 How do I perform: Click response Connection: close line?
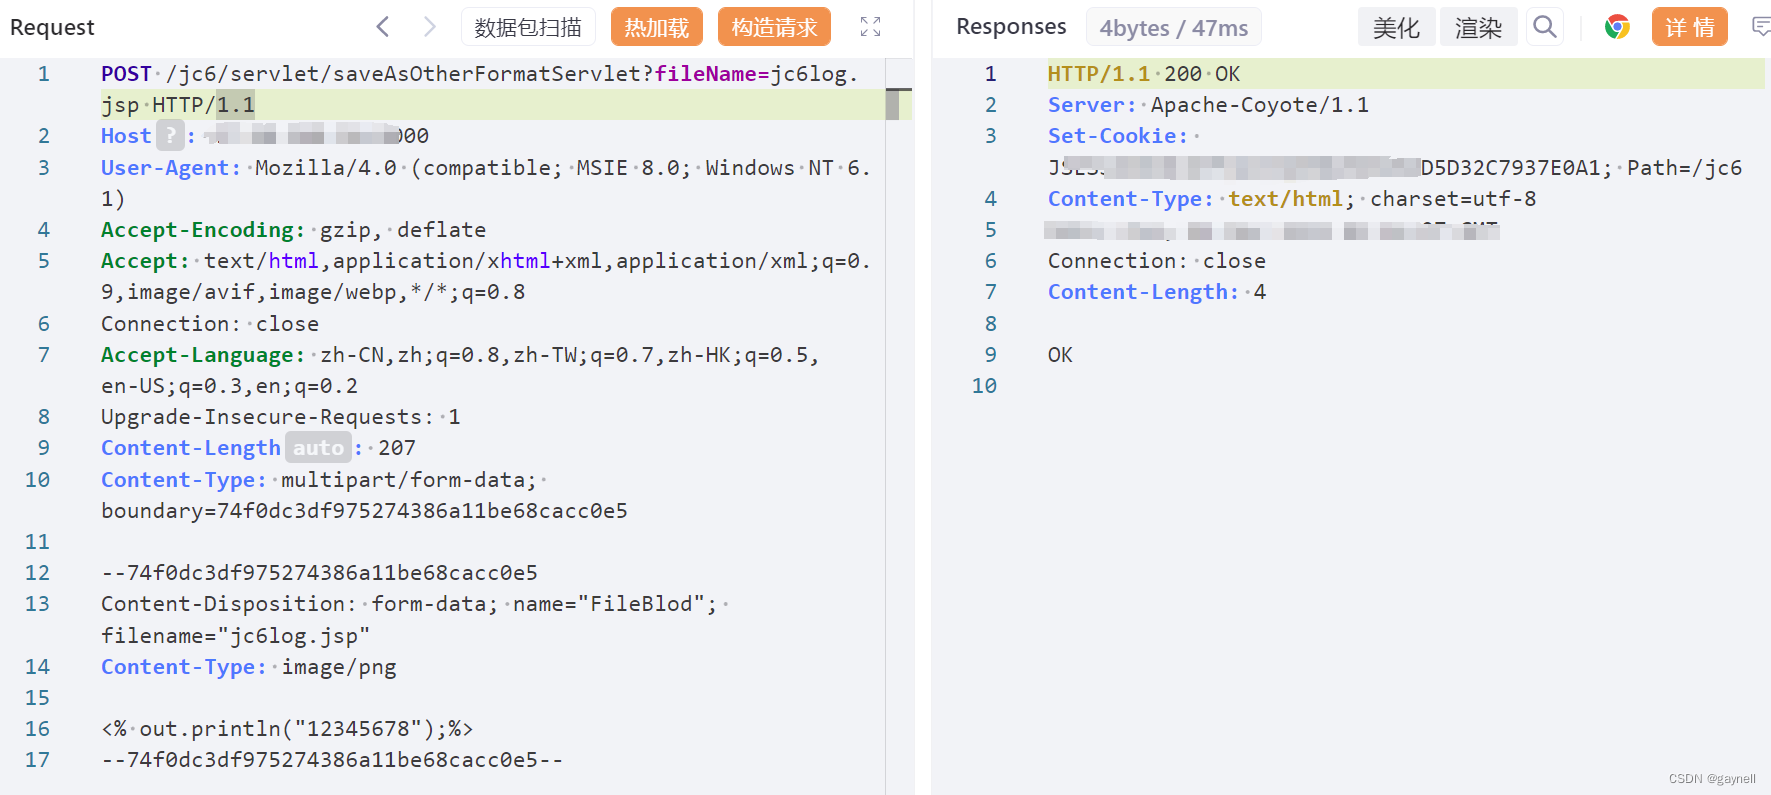[1157, 261]
